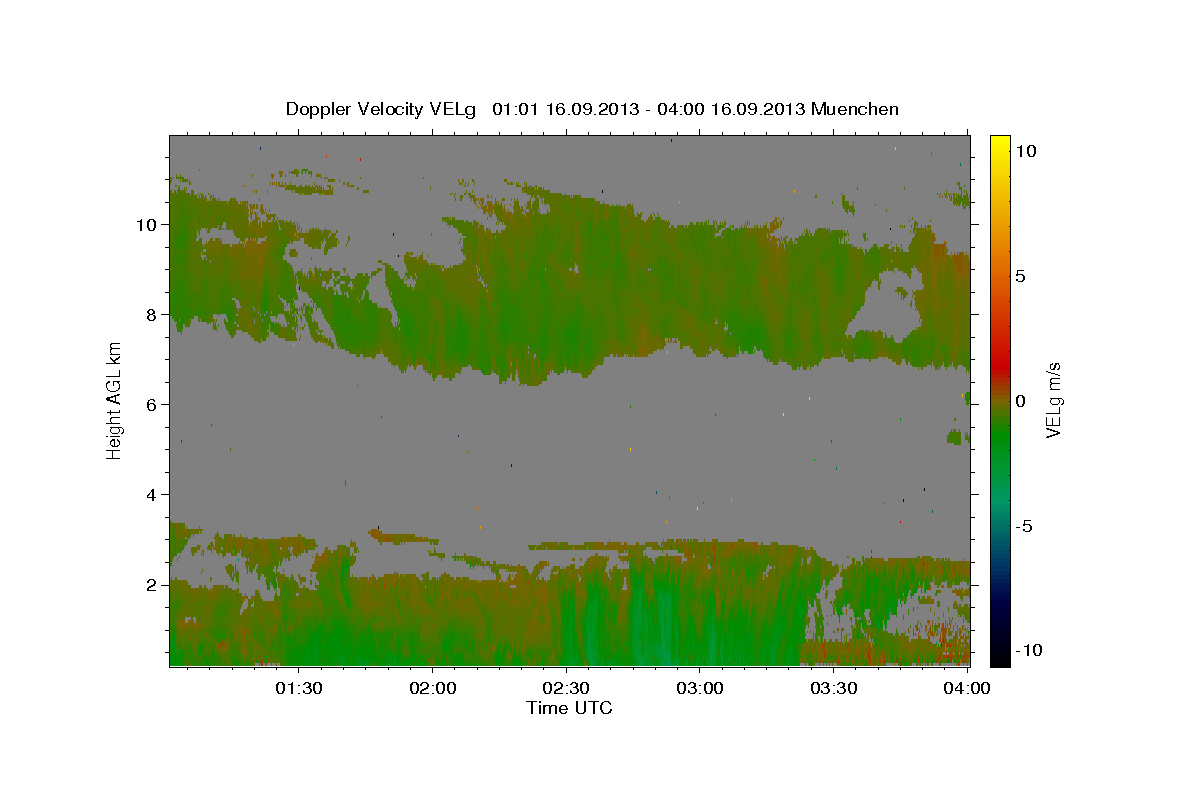Click the 'Height AGL km' axis label

(114, 400)
